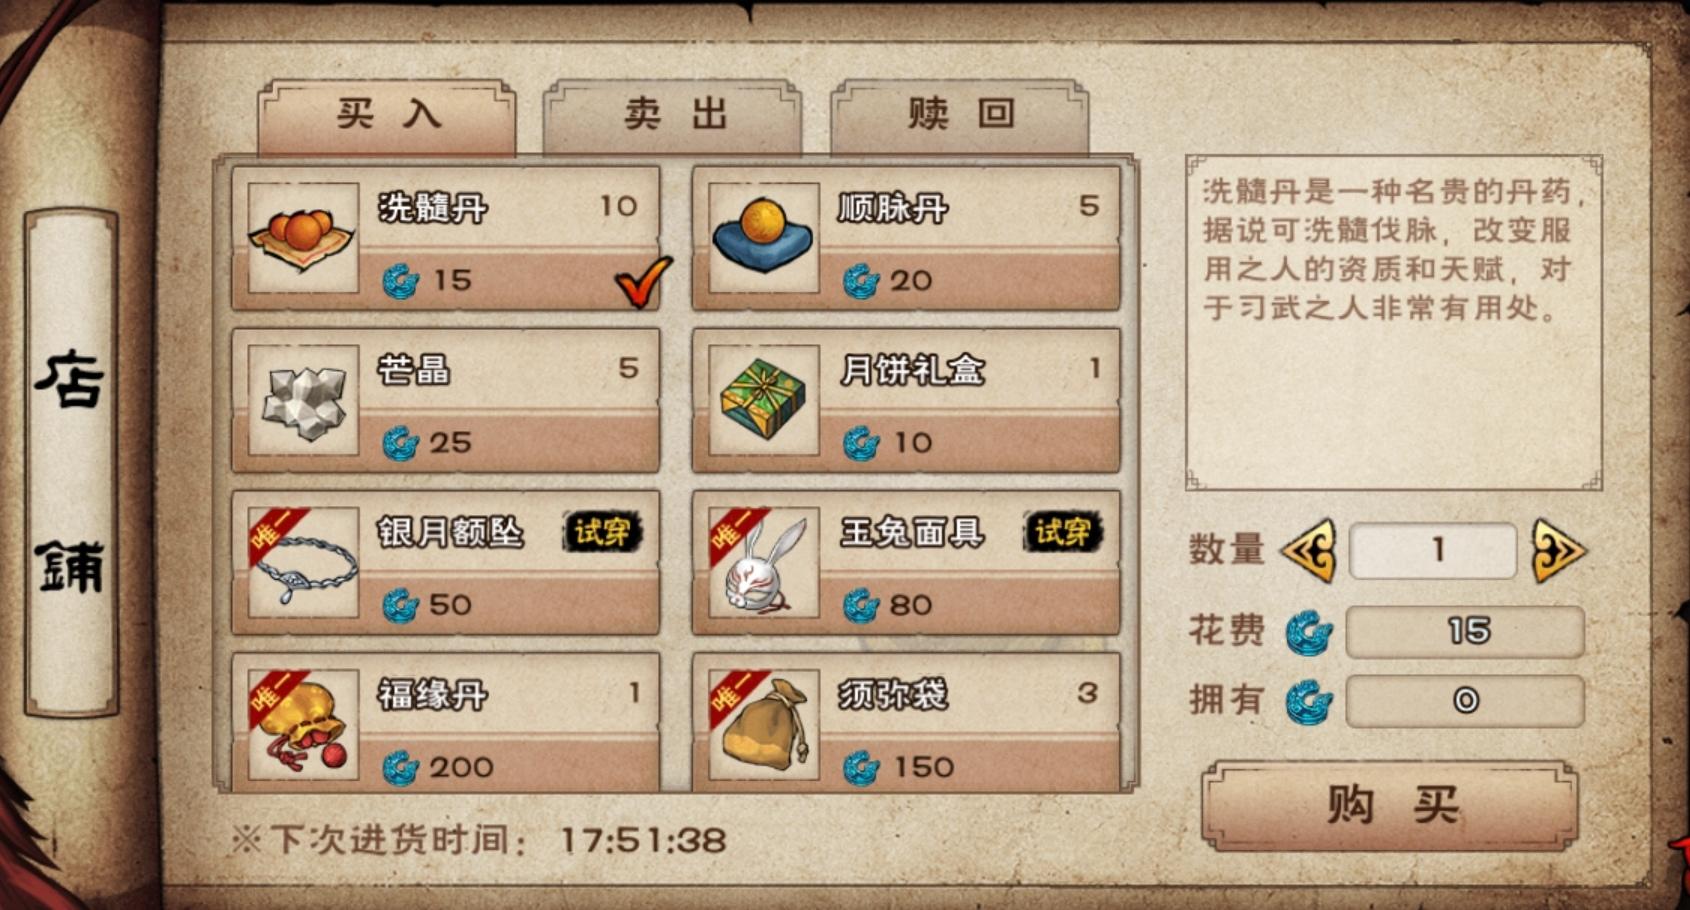
Task: Click the 购买 button
Action: (x=1391, y=805)
